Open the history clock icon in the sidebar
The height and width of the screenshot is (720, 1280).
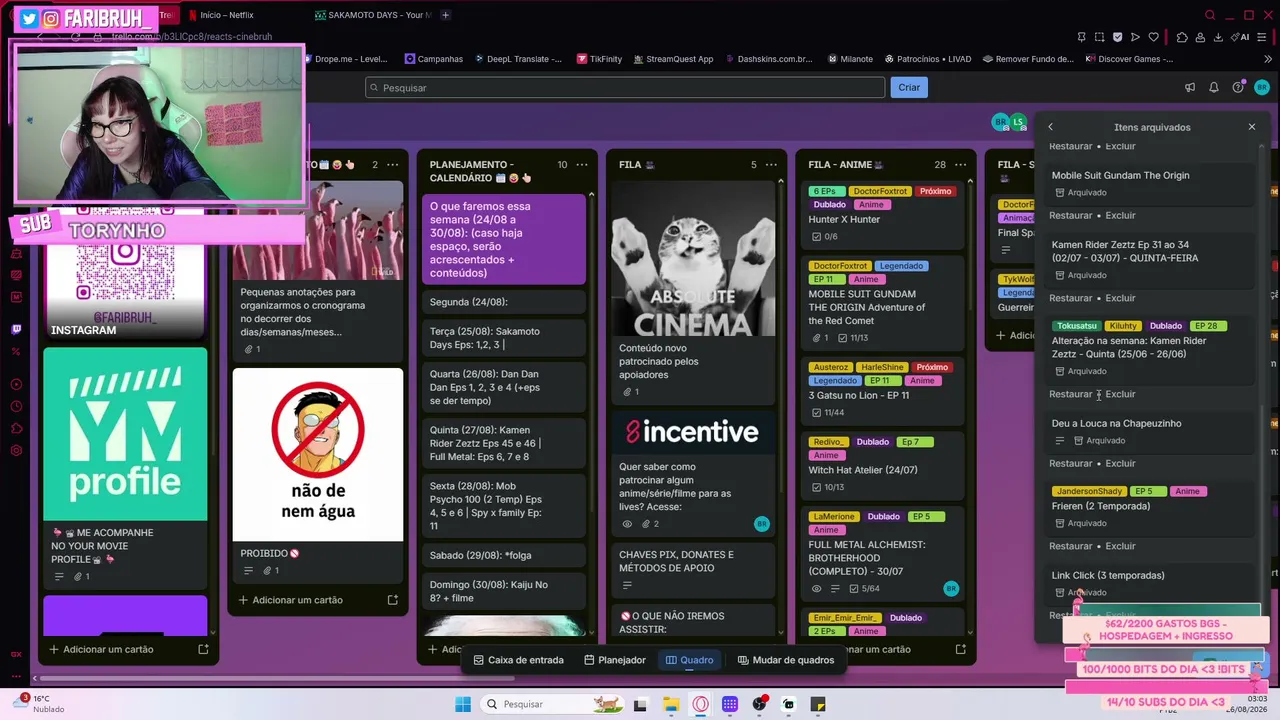coord(16,406)
